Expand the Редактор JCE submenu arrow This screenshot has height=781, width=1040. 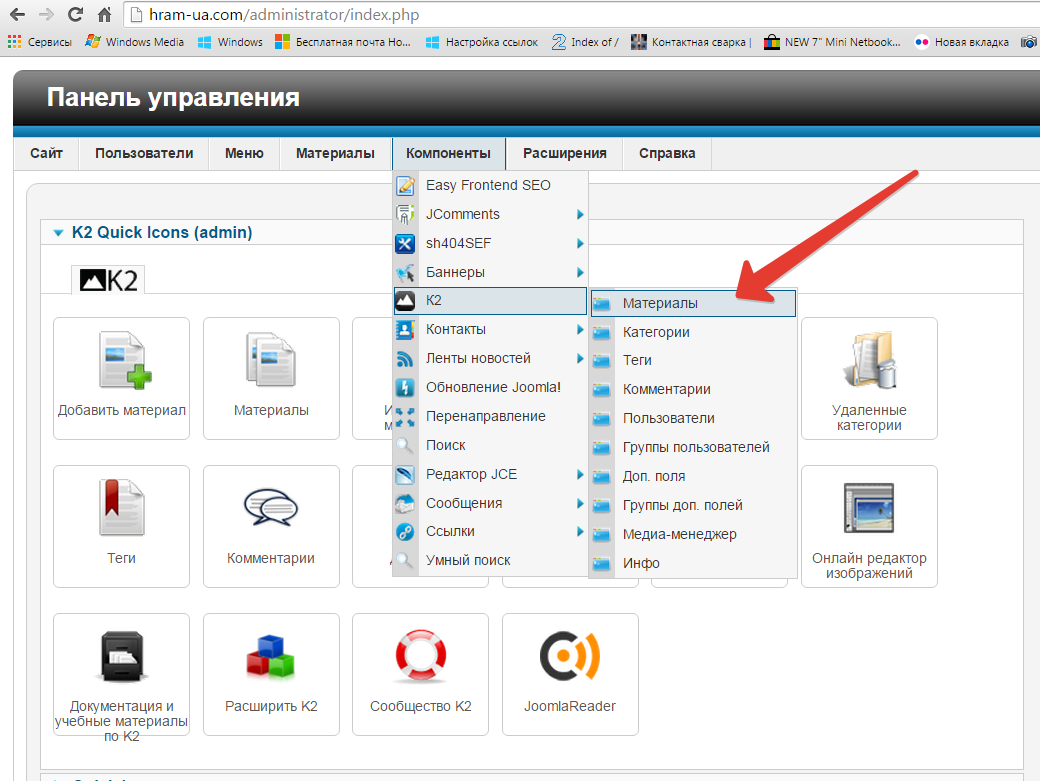coord(580,474)
